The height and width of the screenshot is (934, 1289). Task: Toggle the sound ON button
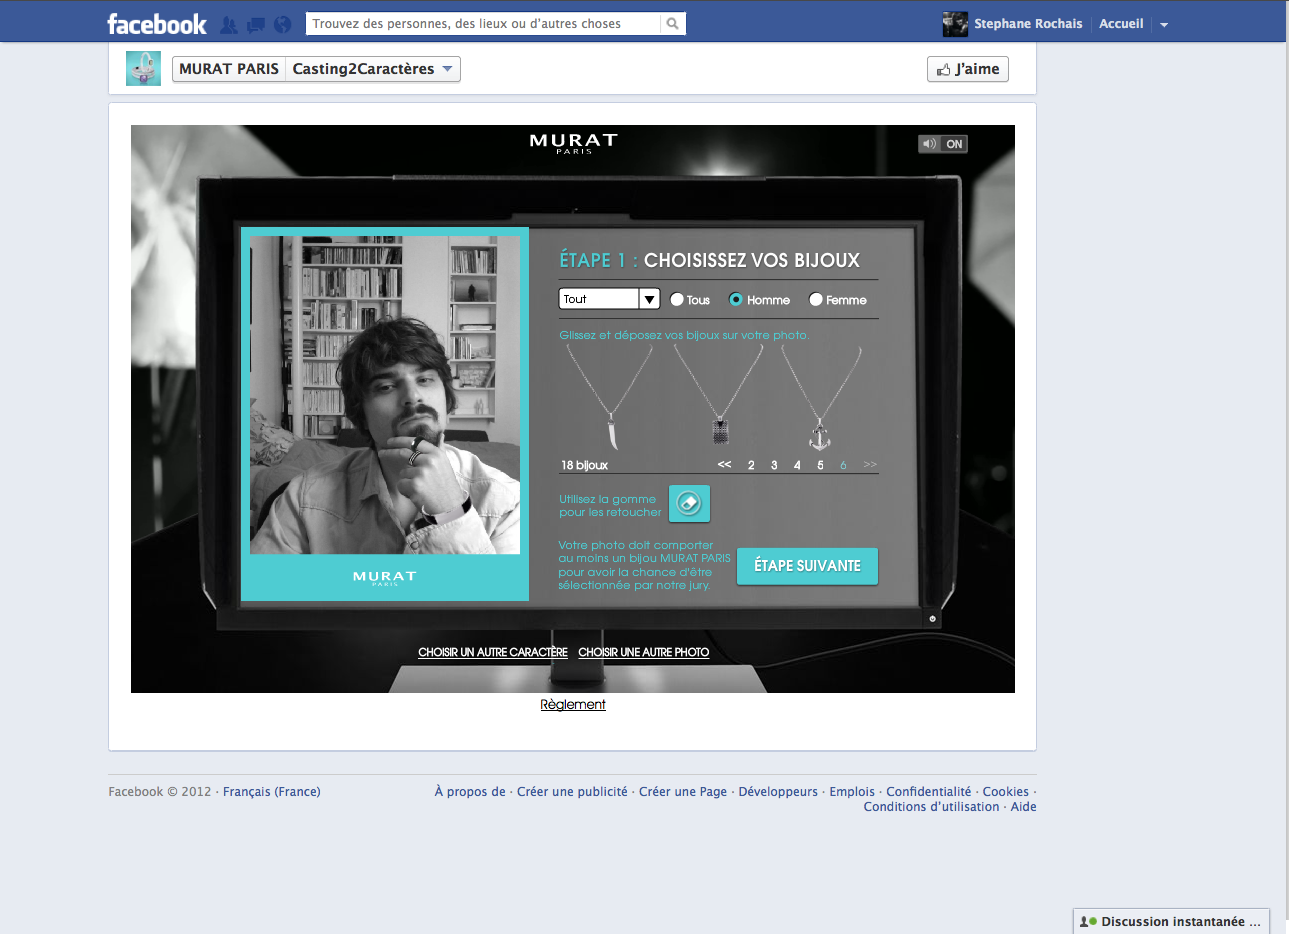pyautogui.click(x=942, y=144)
